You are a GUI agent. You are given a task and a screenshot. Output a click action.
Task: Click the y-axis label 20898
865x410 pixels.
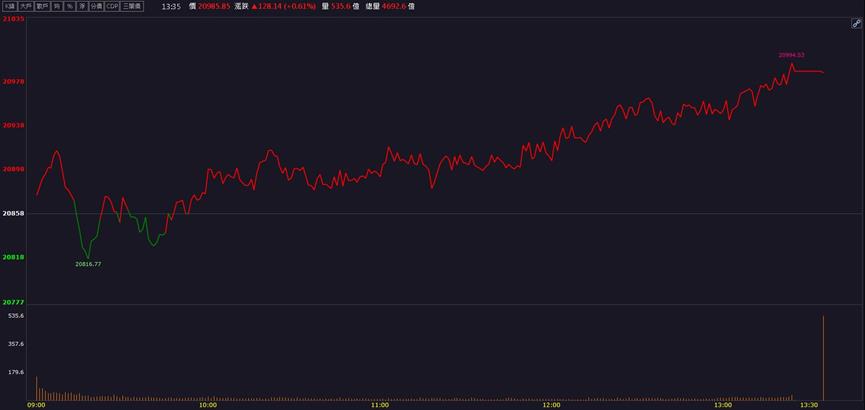(13, 169)
